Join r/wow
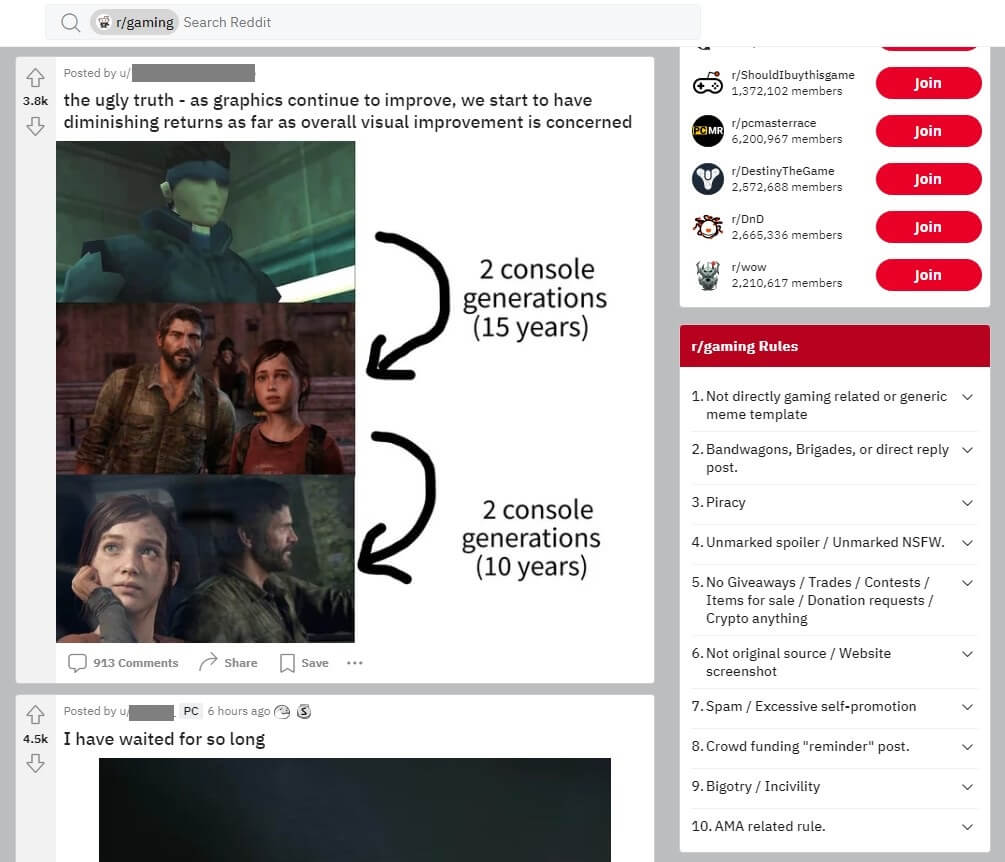 (x=928, y=275)
